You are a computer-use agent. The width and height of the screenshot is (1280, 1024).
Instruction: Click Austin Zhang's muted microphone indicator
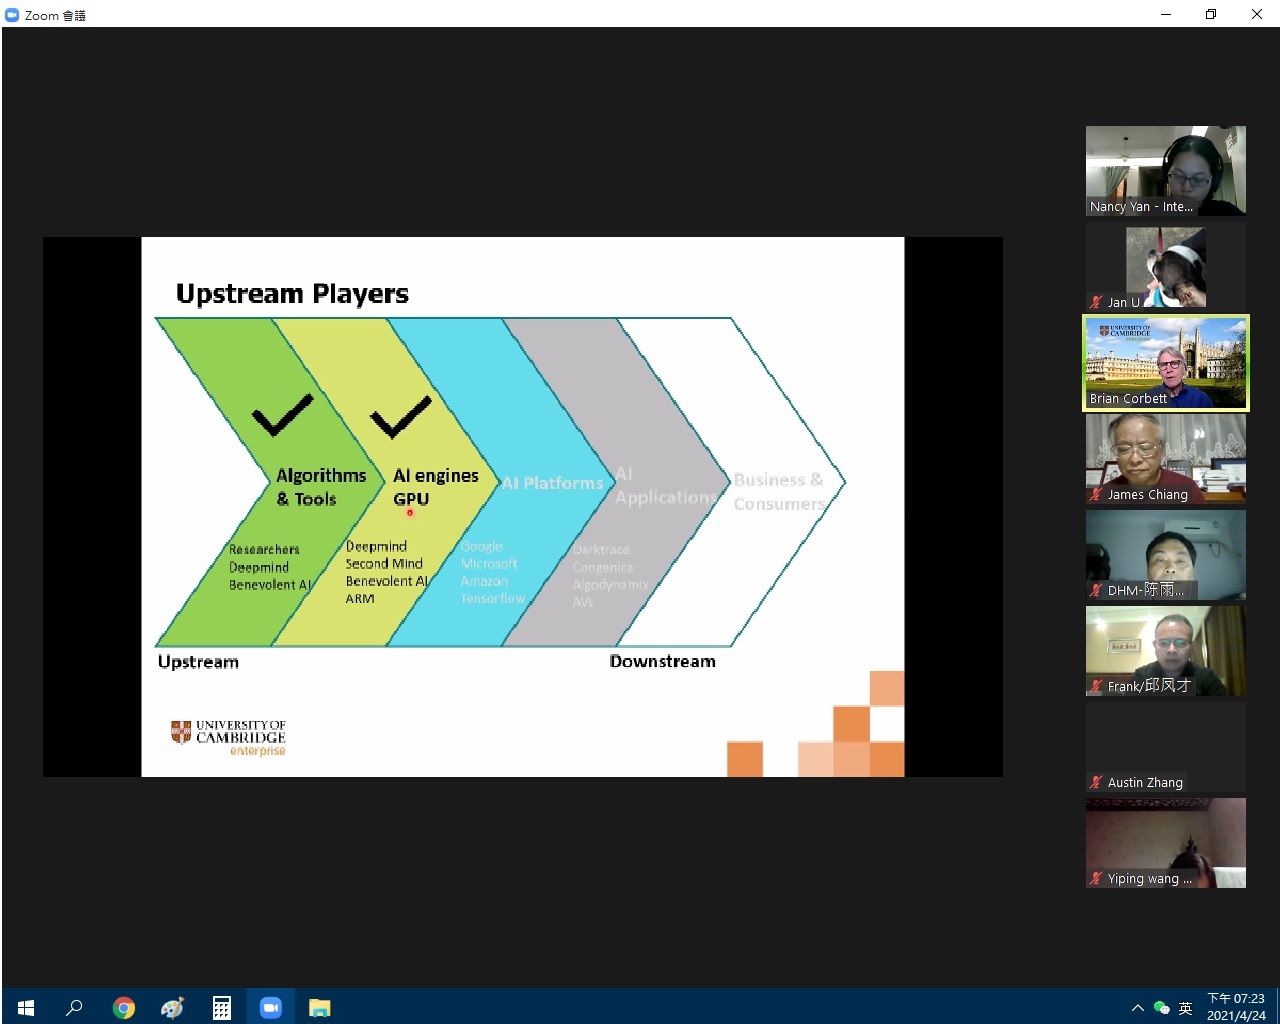(1096, 783)
